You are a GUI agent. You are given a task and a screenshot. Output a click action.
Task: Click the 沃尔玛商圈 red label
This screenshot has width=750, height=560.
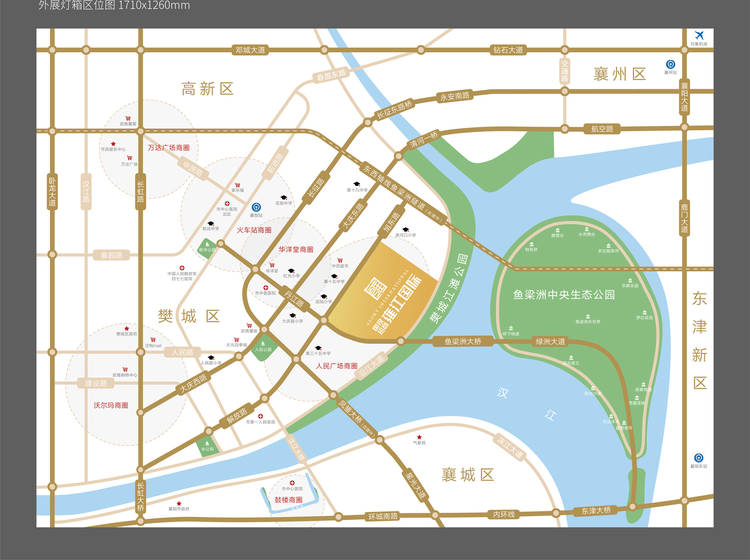click(111, 405)
